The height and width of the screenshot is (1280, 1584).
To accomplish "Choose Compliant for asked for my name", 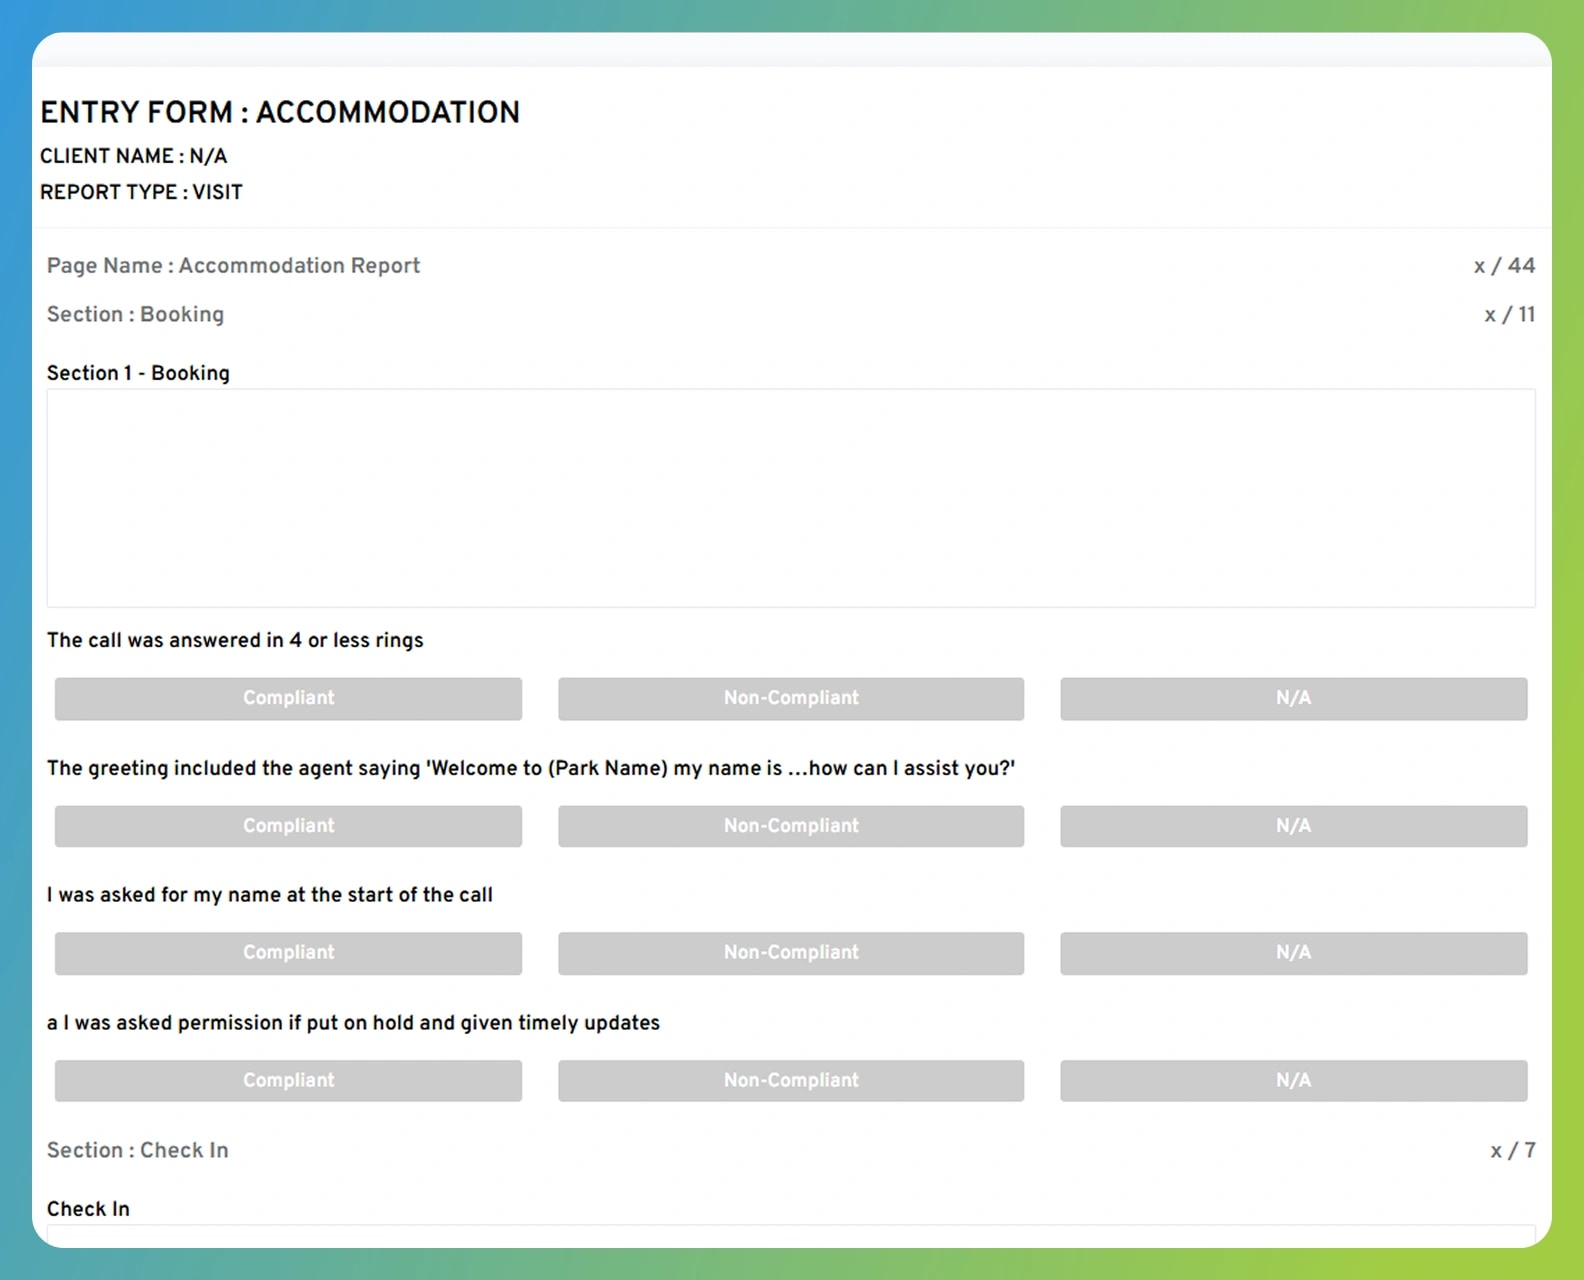I will tap(288, 953).
